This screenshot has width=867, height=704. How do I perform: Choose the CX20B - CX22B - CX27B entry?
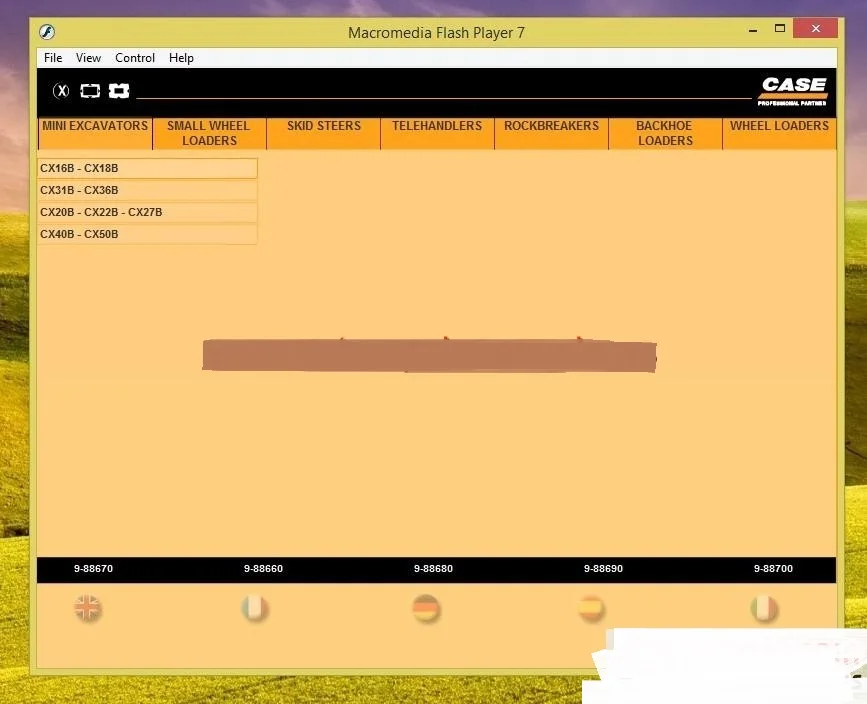147,212
